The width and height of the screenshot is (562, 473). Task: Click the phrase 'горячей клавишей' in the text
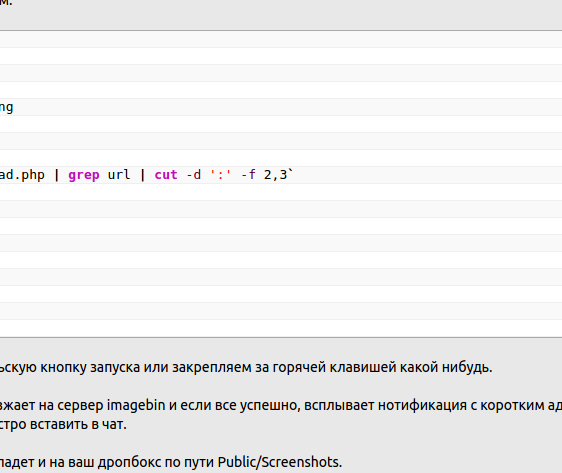coord(334,368)
